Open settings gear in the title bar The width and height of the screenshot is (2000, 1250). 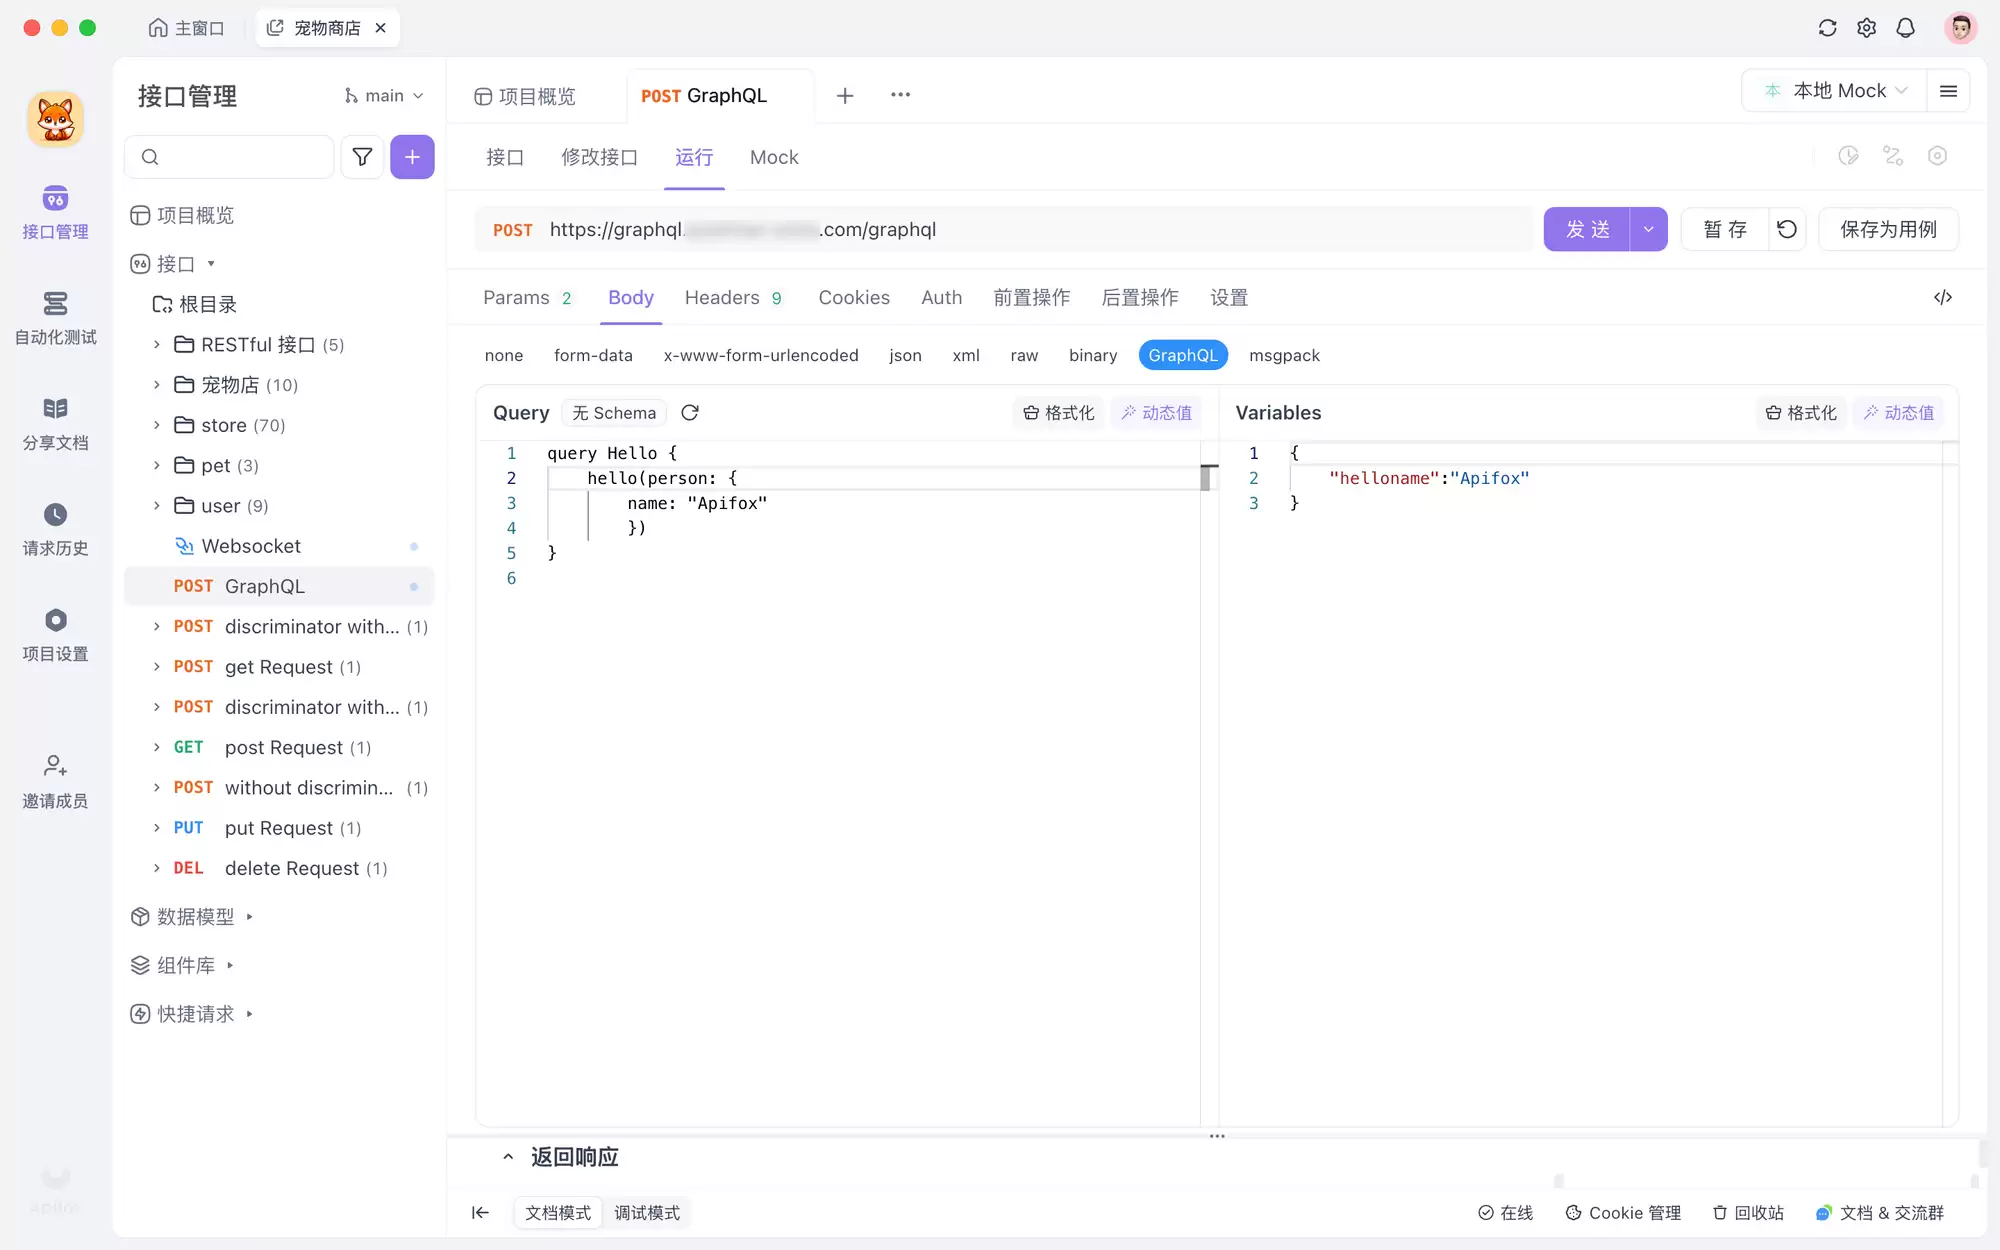tap(1866, 28)
